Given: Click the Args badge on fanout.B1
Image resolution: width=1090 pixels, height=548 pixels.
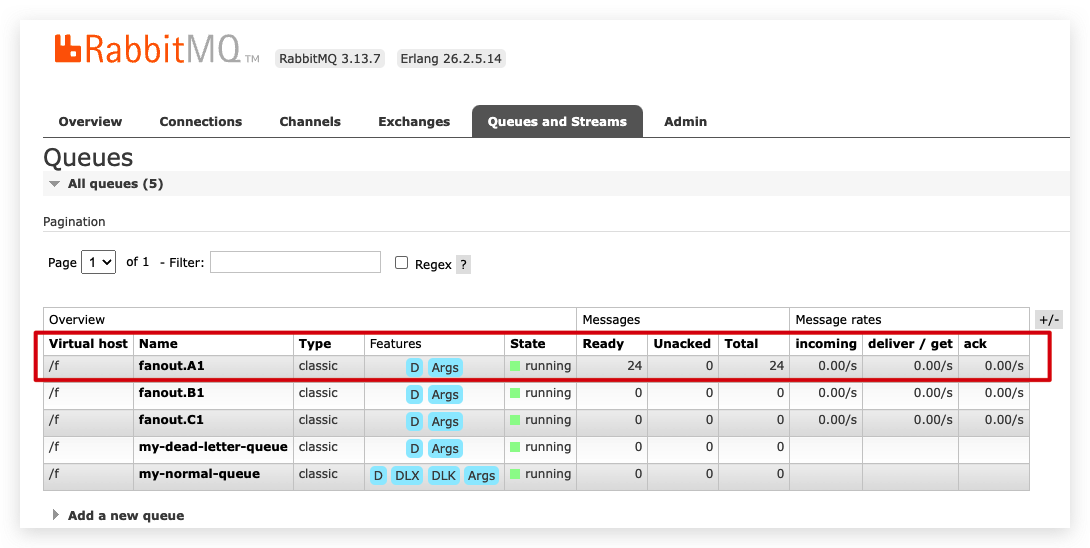Looking at the screenshot, I should click(x=445, y=394).
